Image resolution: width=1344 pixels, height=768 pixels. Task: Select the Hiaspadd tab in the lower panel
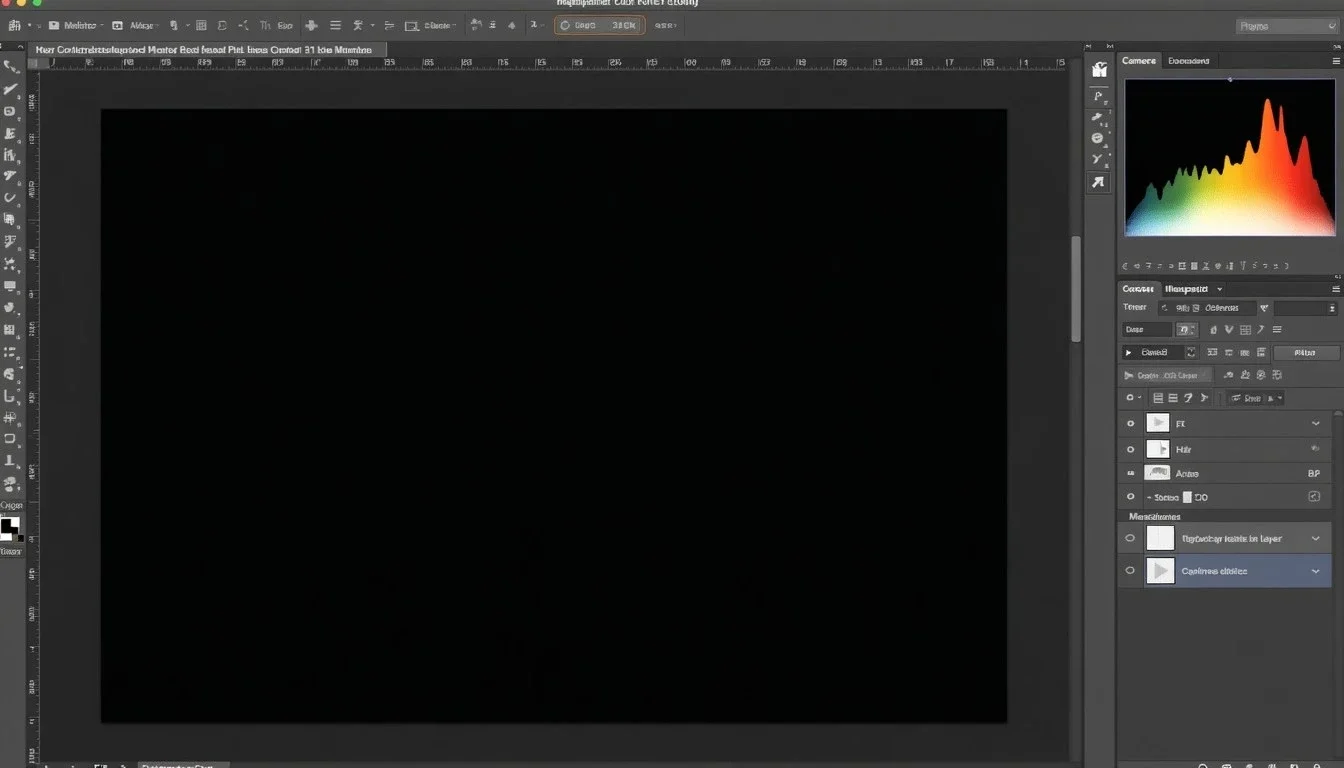pos(1187,288)
